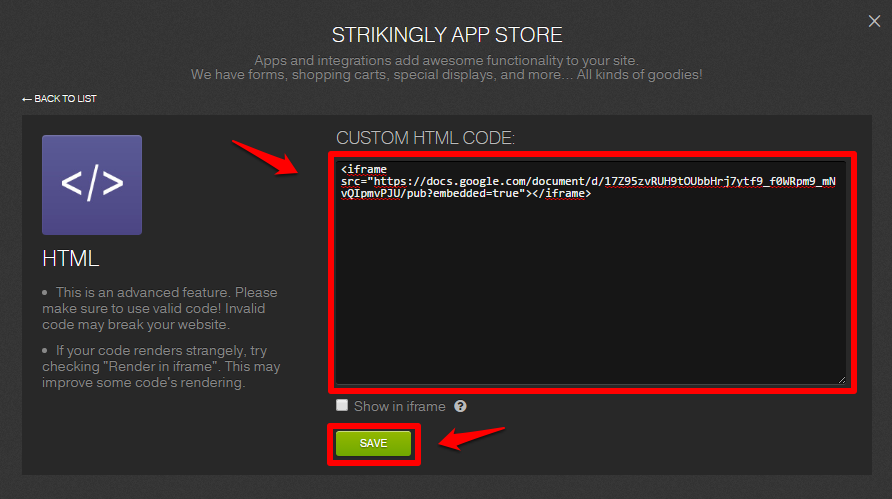Screen dimensions: 892x499
Task: Click inside the custom HTML code textarea
Action: click(591, 273)
